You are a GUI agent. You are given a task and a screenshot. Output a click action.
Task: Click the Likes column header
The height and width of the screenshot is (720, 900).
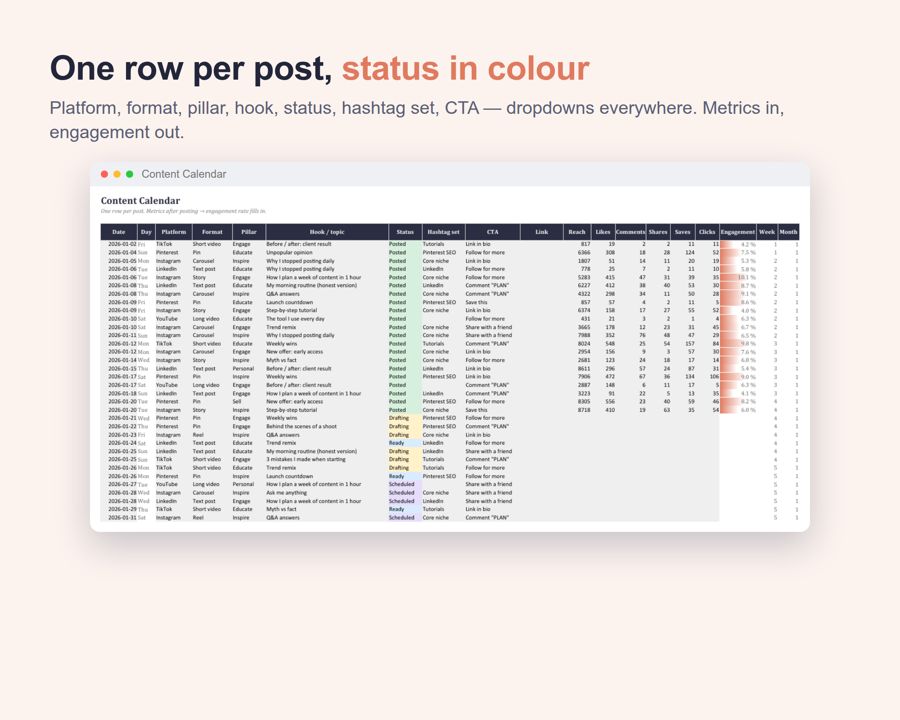point(603,232)
